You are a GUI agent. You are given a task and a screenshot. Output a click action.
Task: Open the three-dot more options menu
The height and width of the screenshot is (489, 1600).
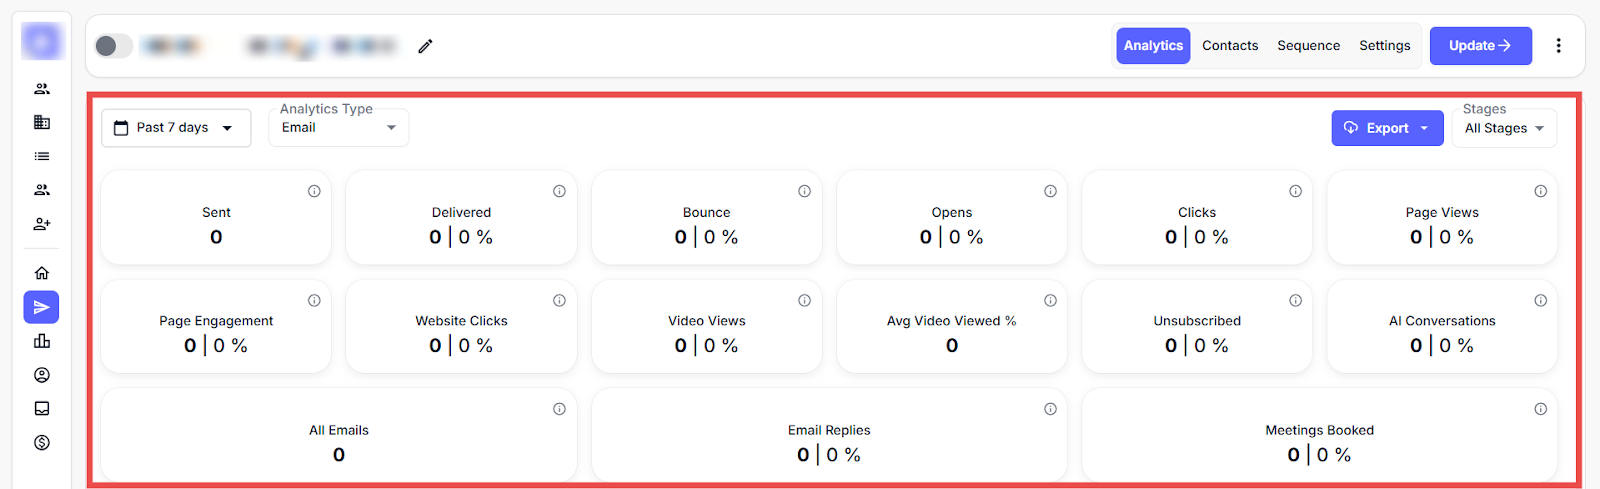tap(1558, 46)
